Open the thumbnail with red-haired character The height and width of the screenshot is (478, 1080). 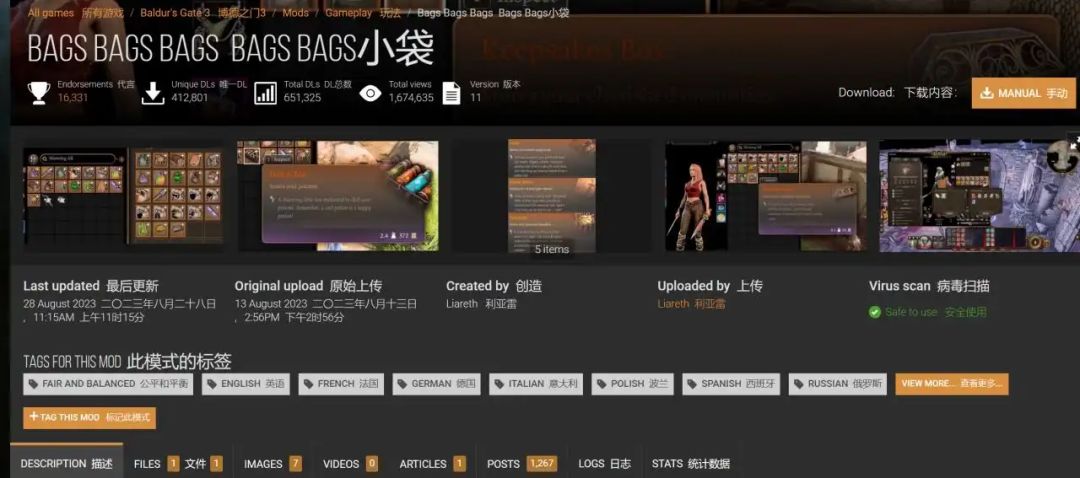(765, 196)
